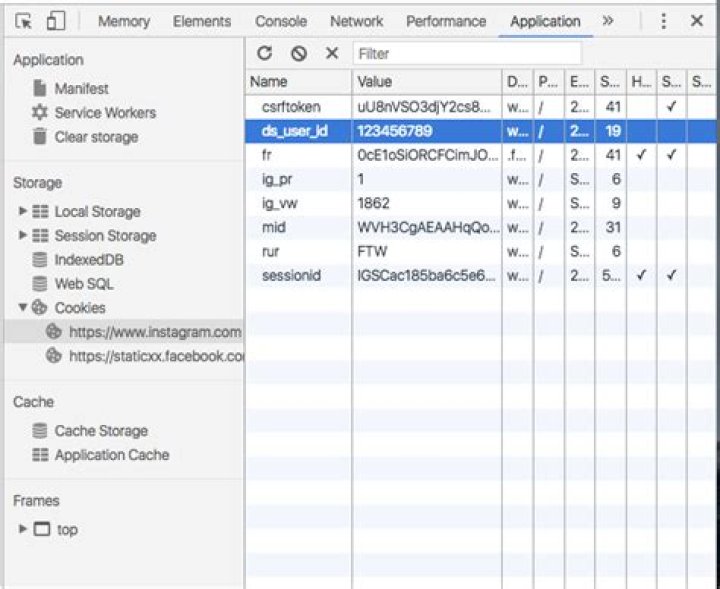The height and width of the screenshot is (589, 720).
Task: Activate the inspect element picker icon
Action: point(23,21)
